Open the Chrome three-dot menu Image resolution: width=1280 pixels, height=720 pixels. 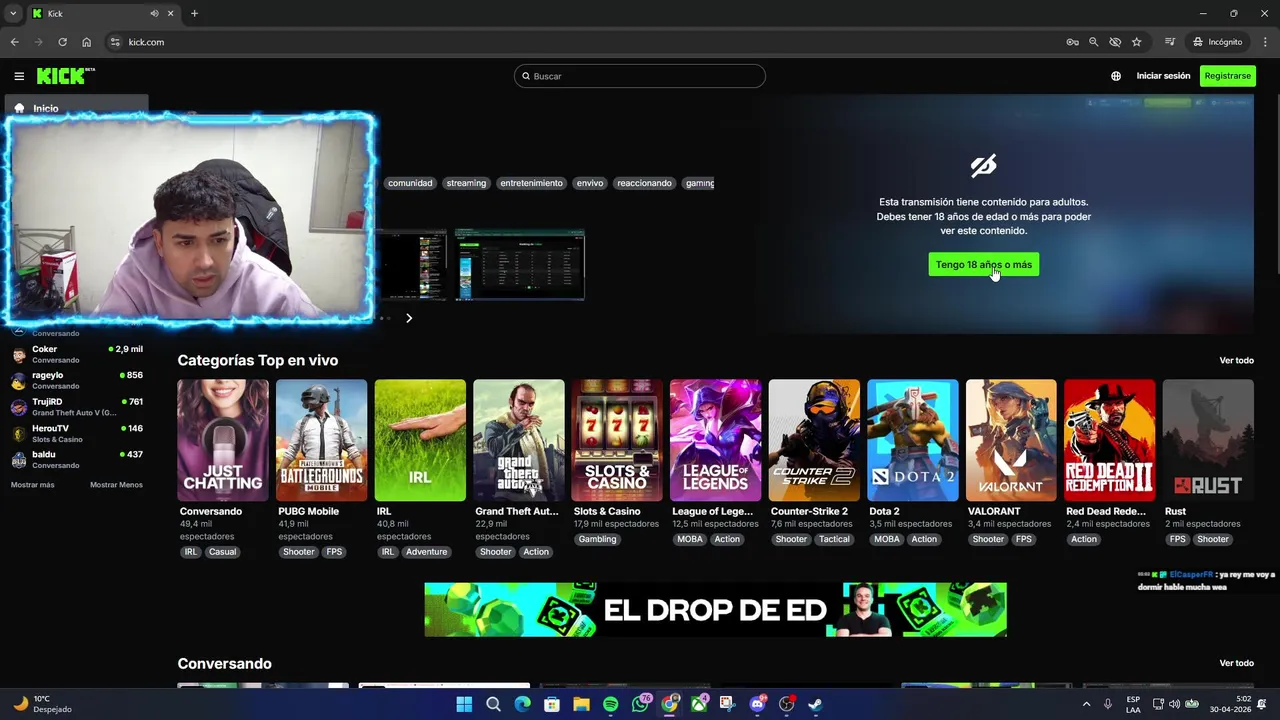click(x=1266, y=42)
